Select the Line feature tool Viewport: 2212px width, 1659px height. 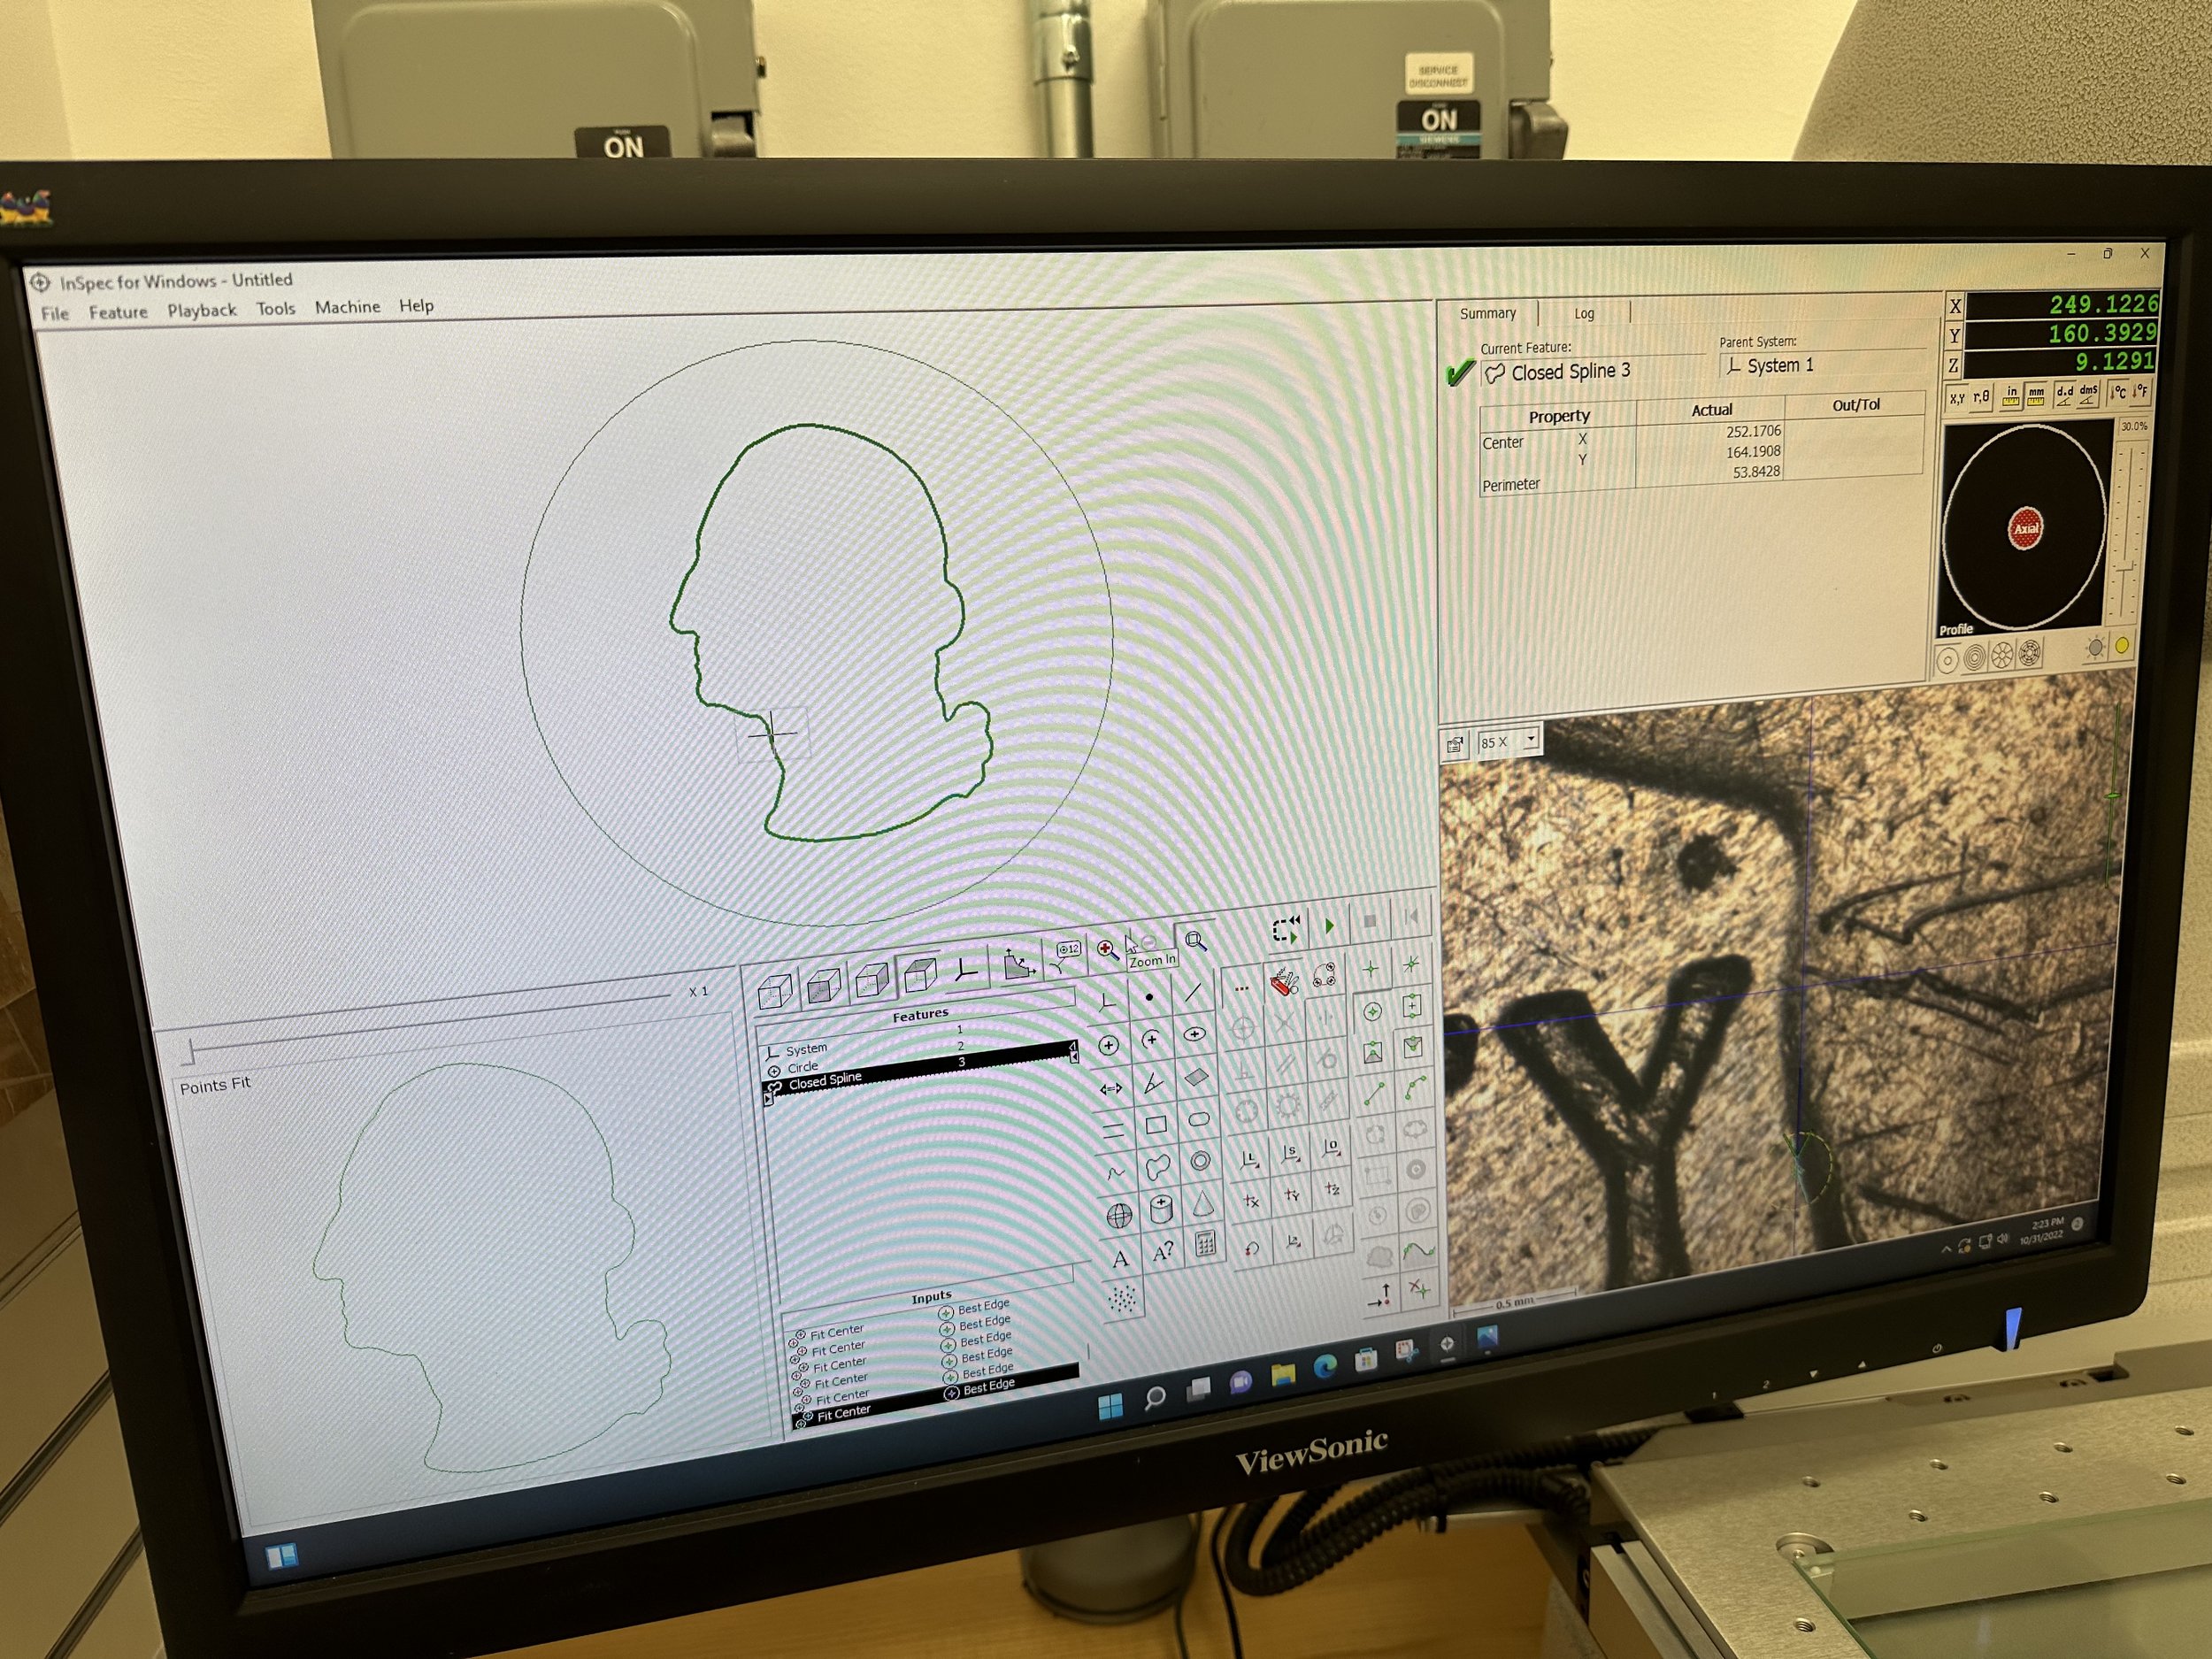tap(1192, 992)
